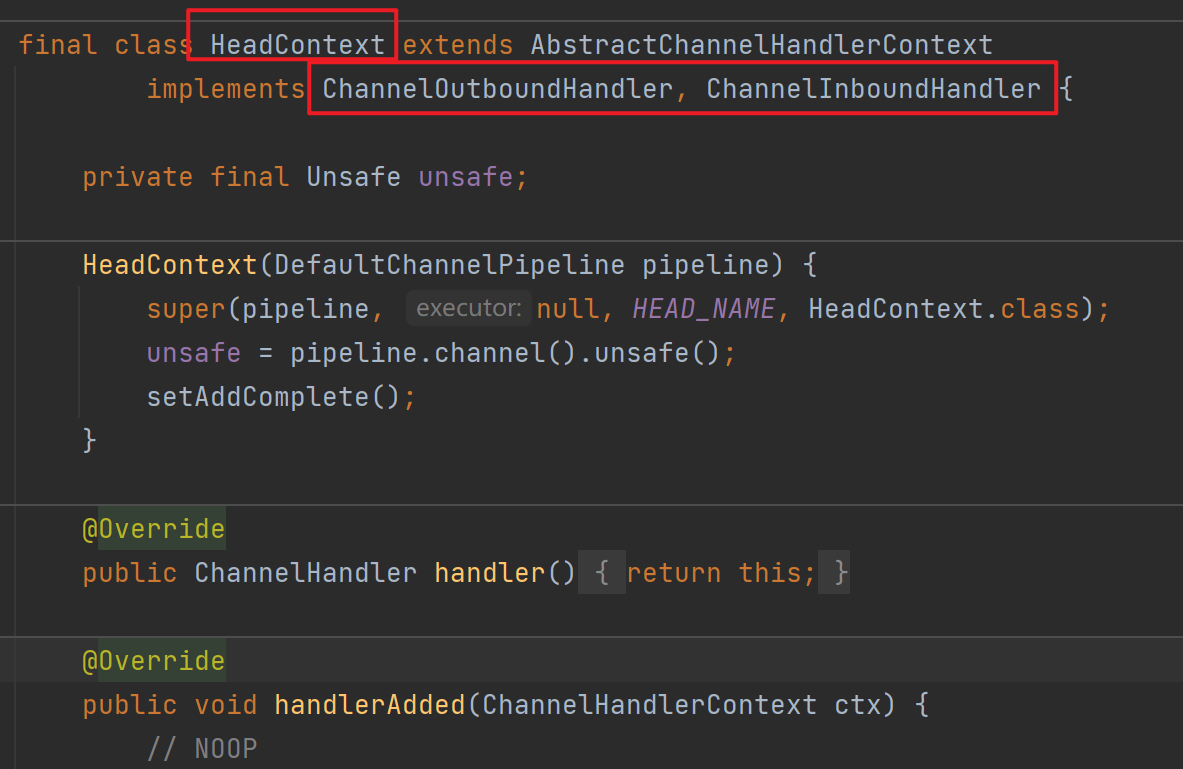Click the HEAD_NAME constant
Viewport: 1183px width, 769px height.
pyautogui.click(x=703, y=309)
